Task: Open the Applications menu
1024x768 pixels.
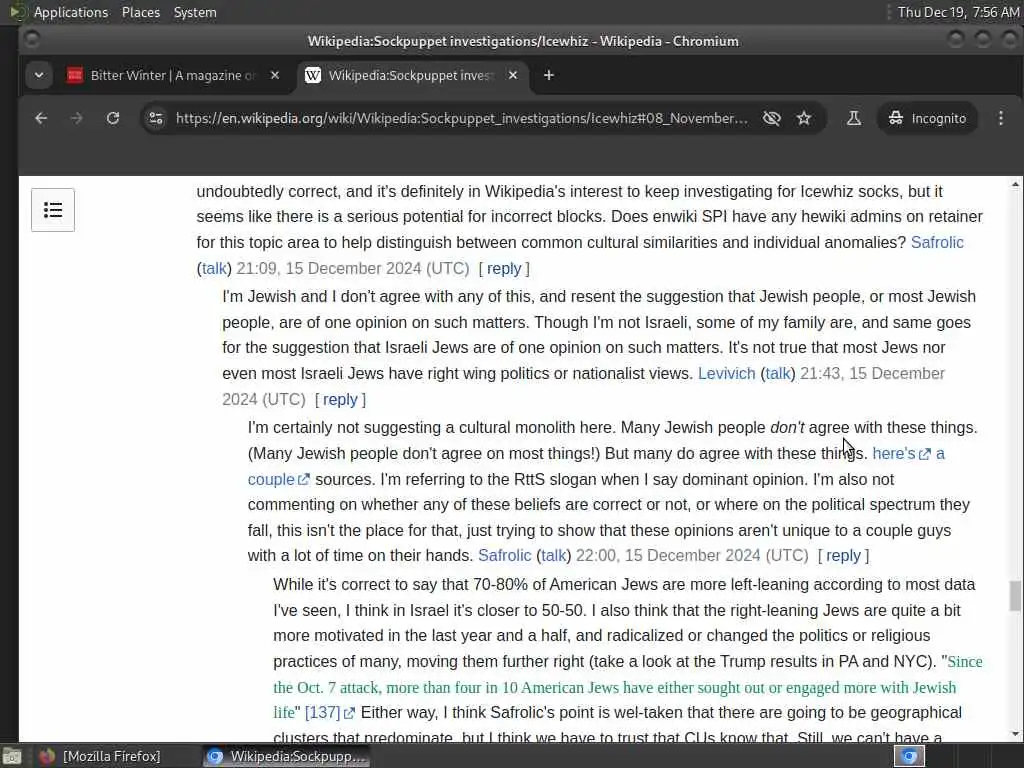Action: [x=71, y=12]
